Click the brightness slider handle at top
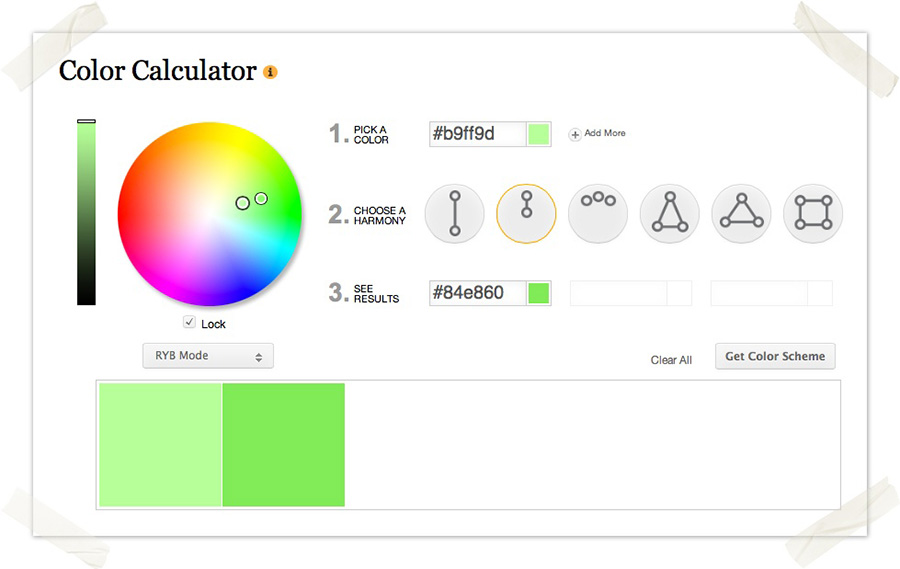The height and width of the screenshot is (569, 900). click(86, 121)
